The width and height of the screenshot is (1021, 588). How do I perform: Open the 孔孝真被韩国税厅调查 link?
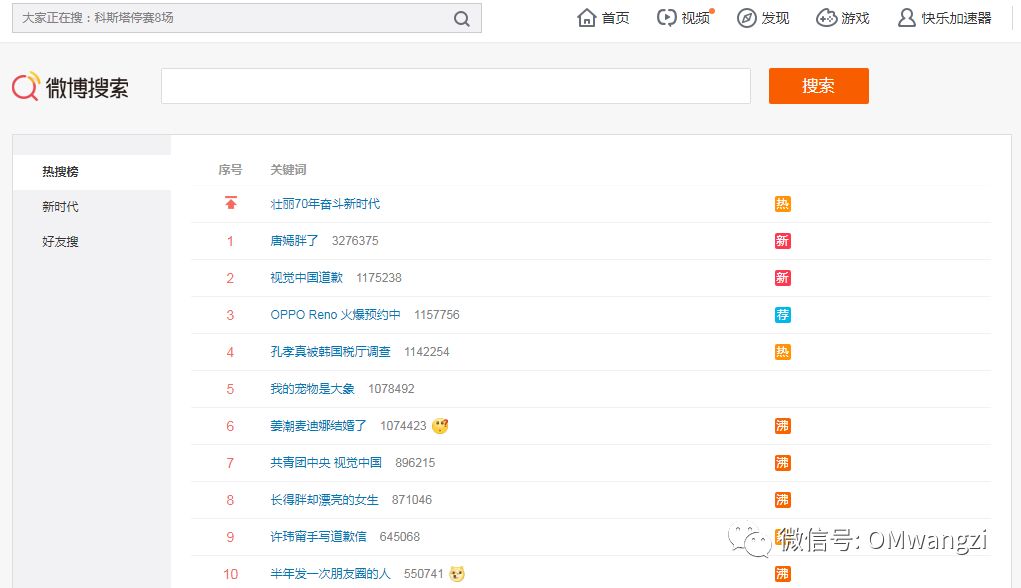coord(331,352)
